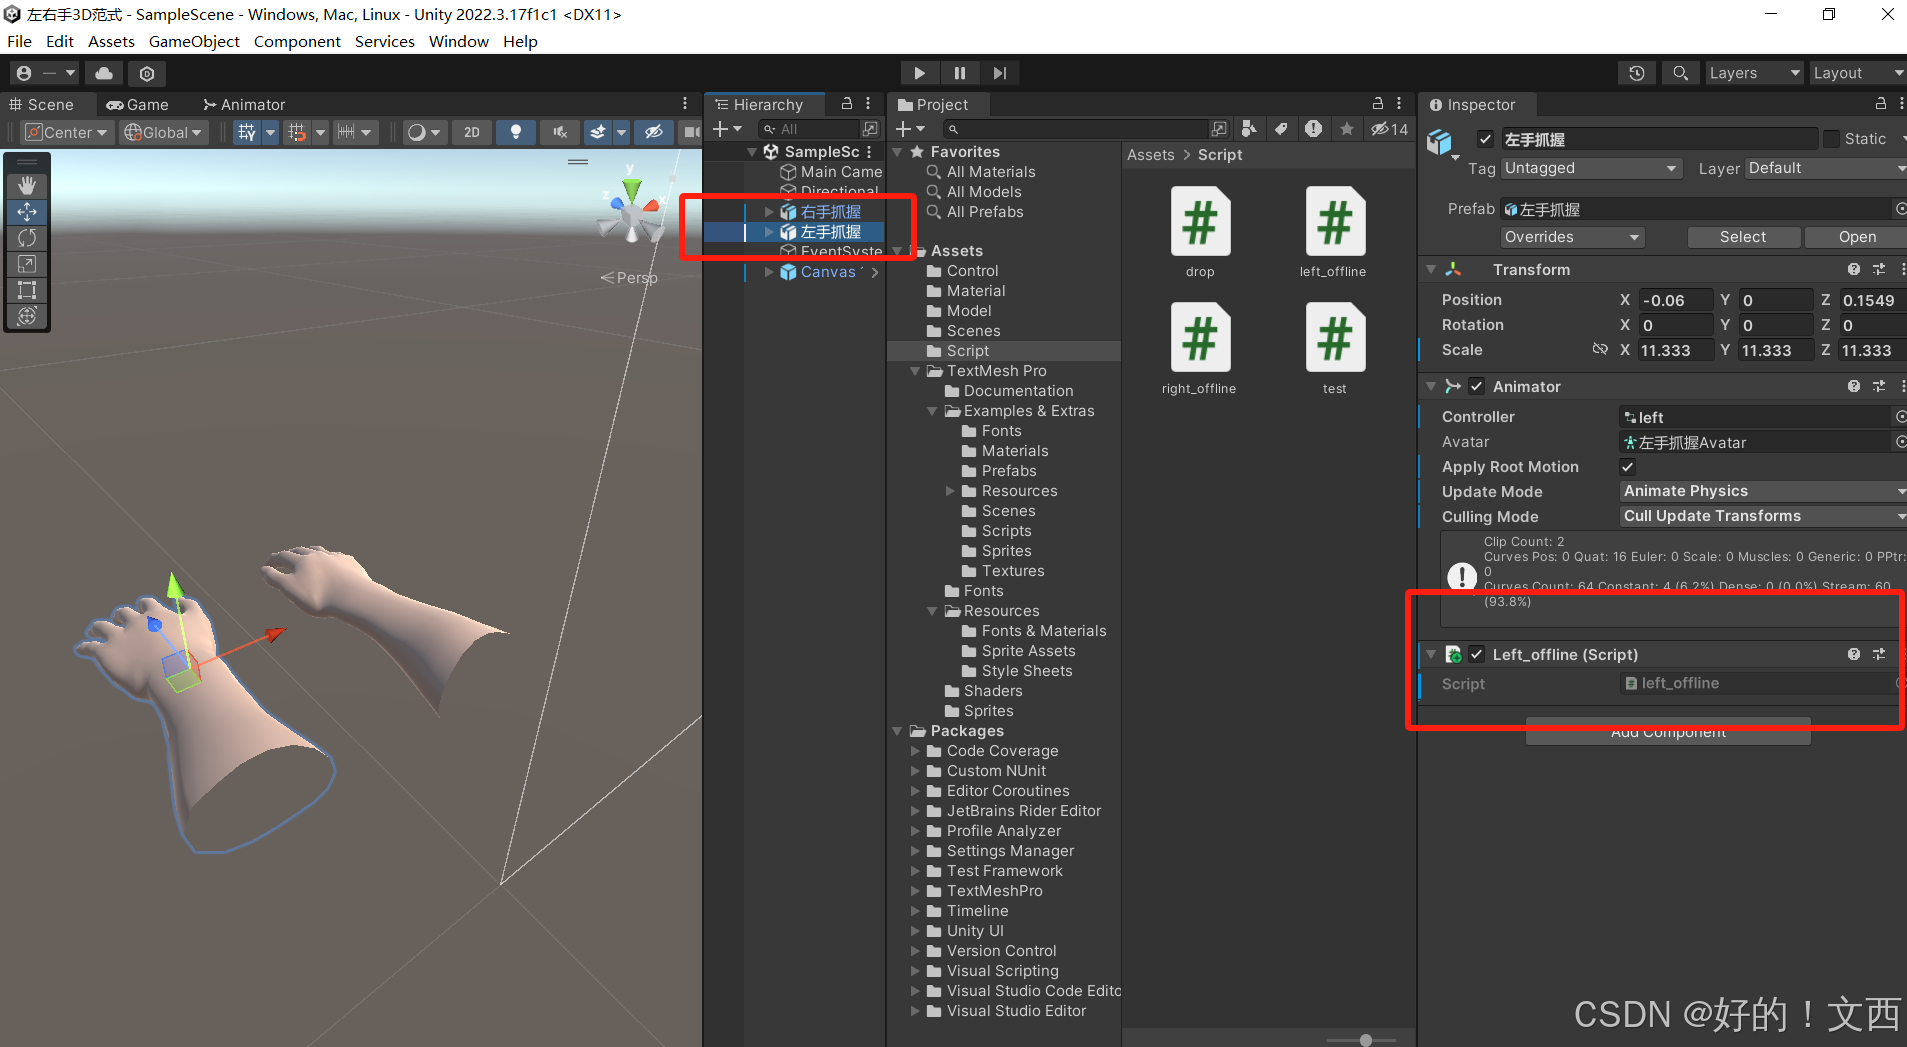
Task: Select the Scale tool
Action: tap(27, 264)
